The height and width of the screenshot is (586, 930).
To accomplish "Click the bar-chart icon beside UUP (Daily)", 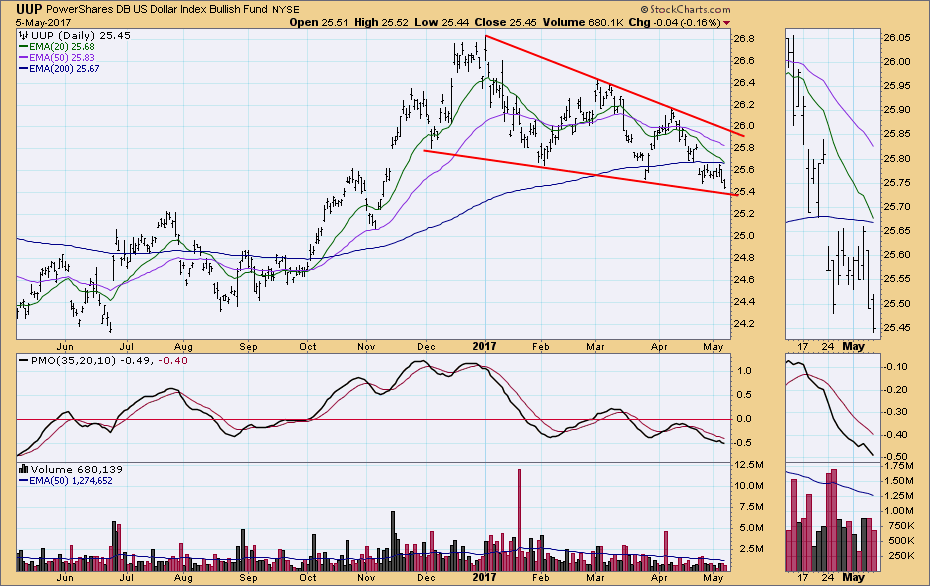I will click(24, 36).
